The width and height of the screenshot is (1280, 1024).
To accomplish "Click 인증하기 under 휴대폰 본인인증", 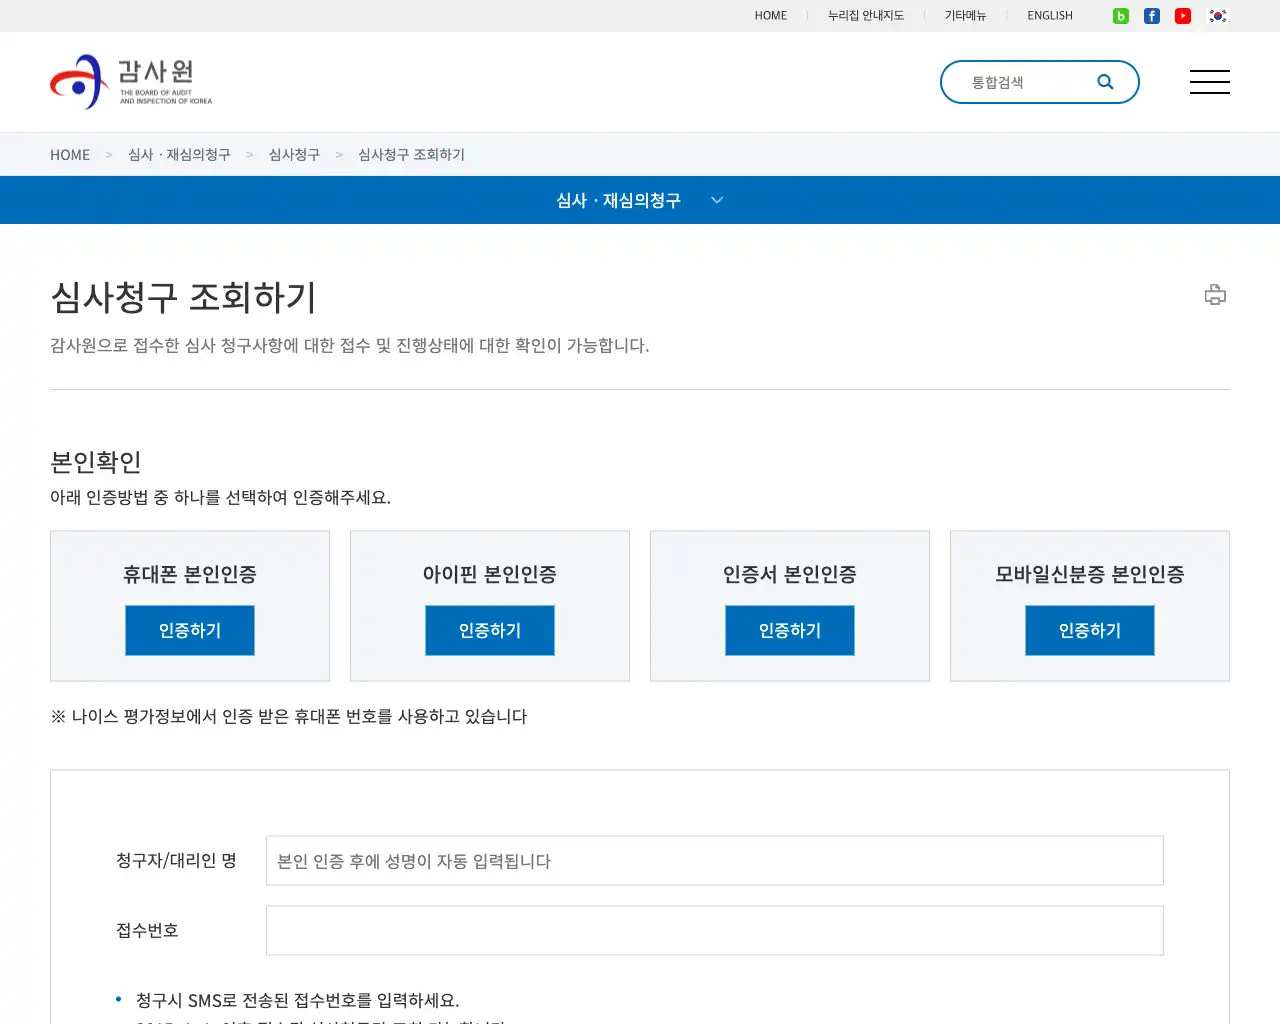I will click(190, 630).
